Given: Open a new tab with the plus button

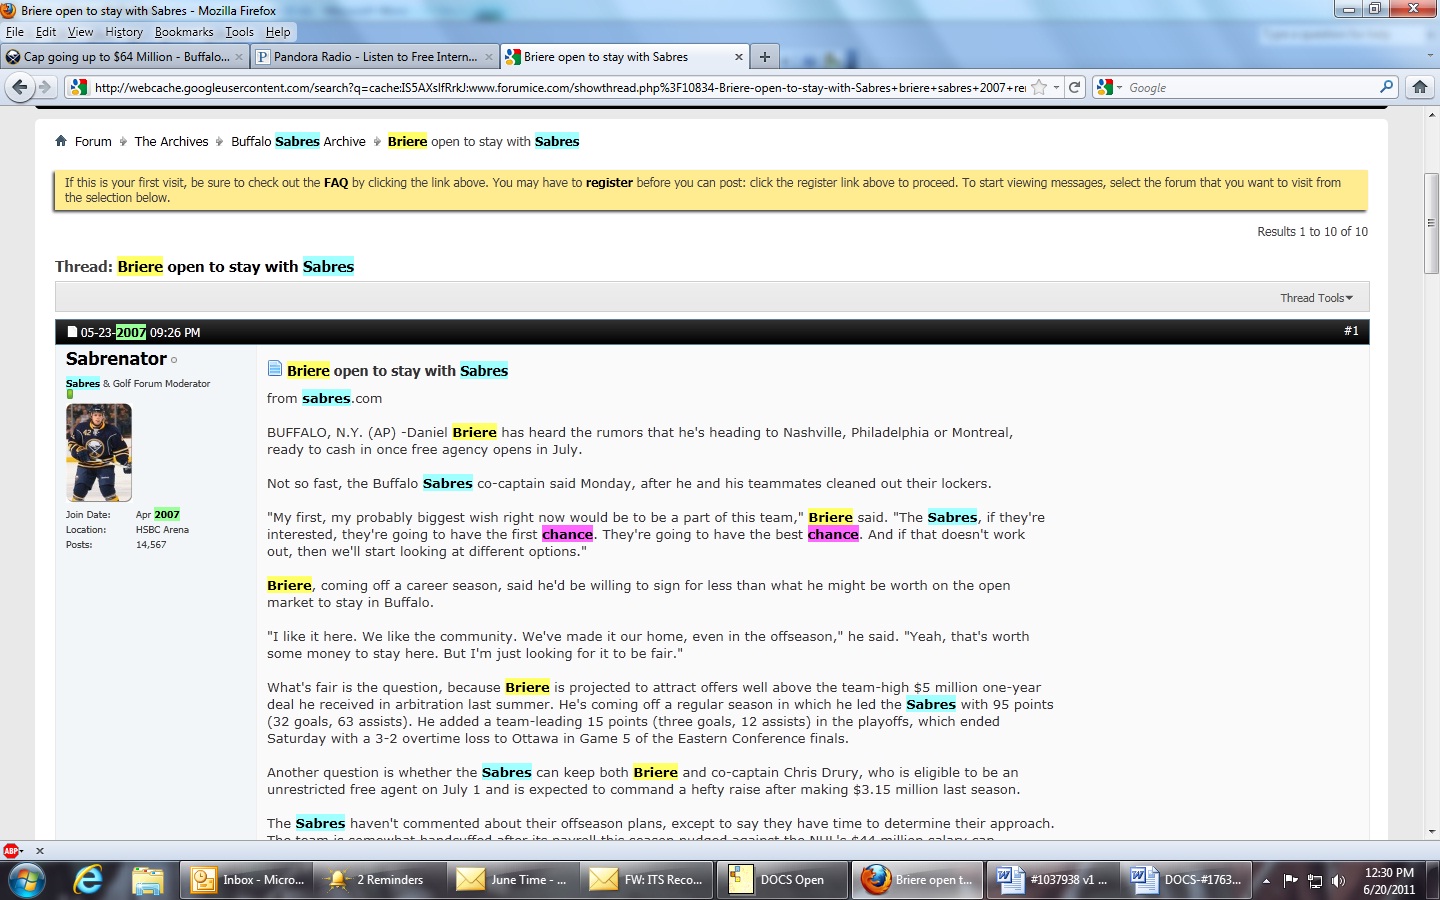Looking at the screenshot, I should [x=765, y=57].
